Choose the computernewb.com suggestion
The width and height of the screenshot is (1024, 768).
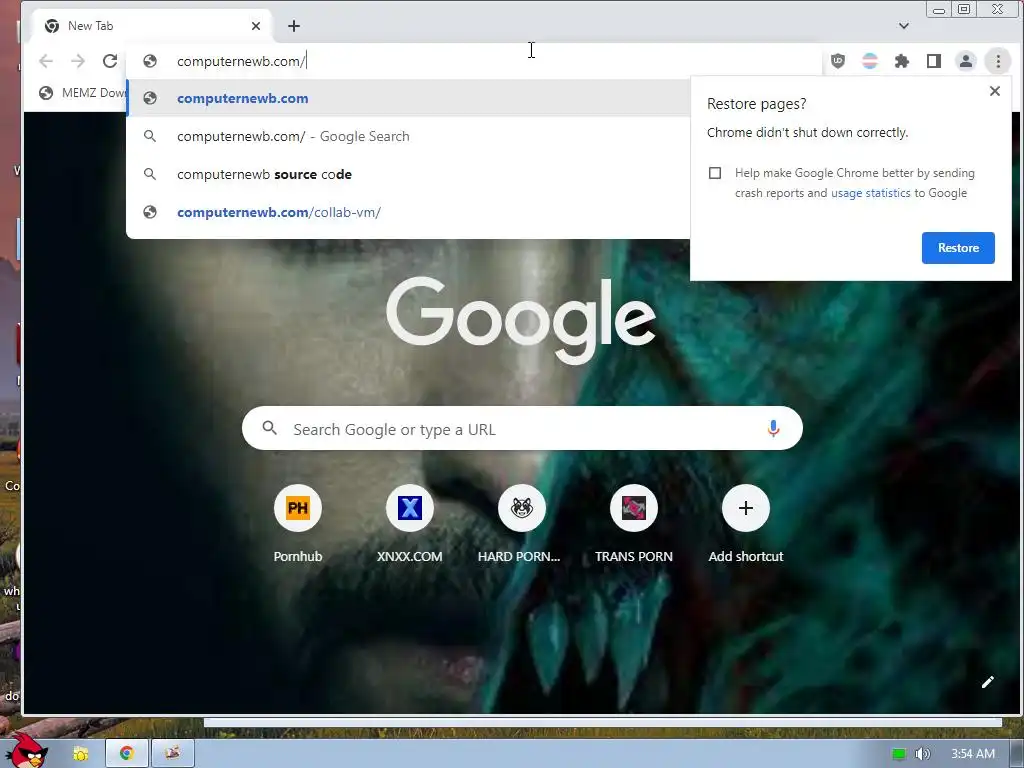coord(409,98)
